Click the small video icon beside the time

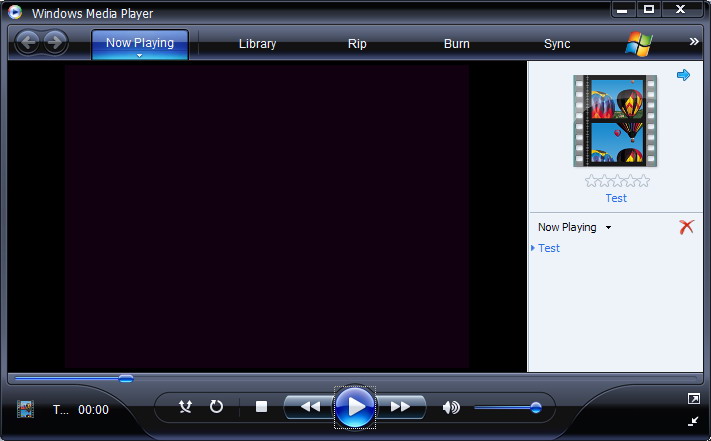coord(25,409)
